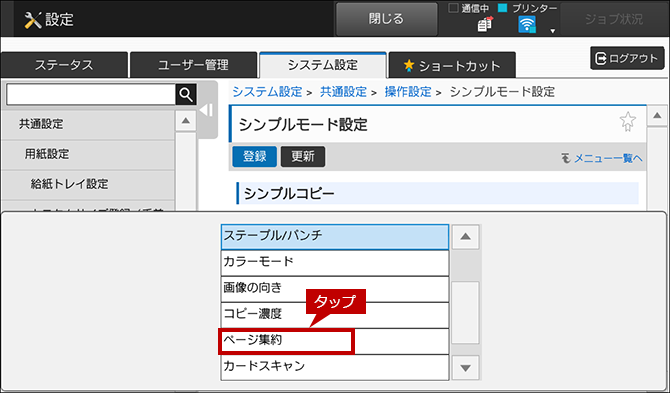Screen dimensions: 670x393
Task: Select 給紙トレイ設定 in the sidebar
Action: [88, 184]
